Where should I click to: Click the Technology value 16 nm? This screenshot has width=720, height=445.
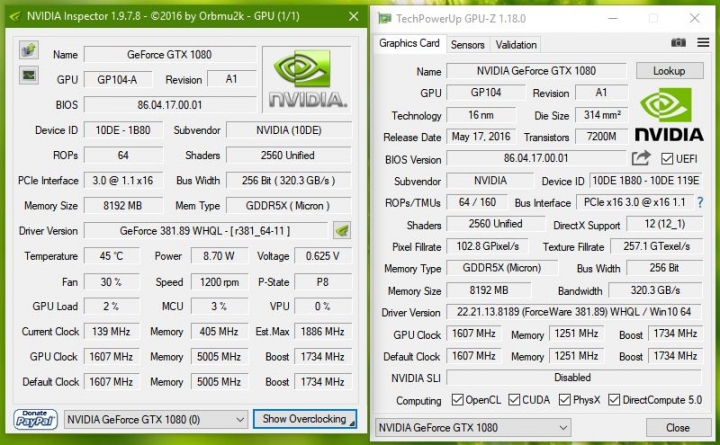coord(481,115)
